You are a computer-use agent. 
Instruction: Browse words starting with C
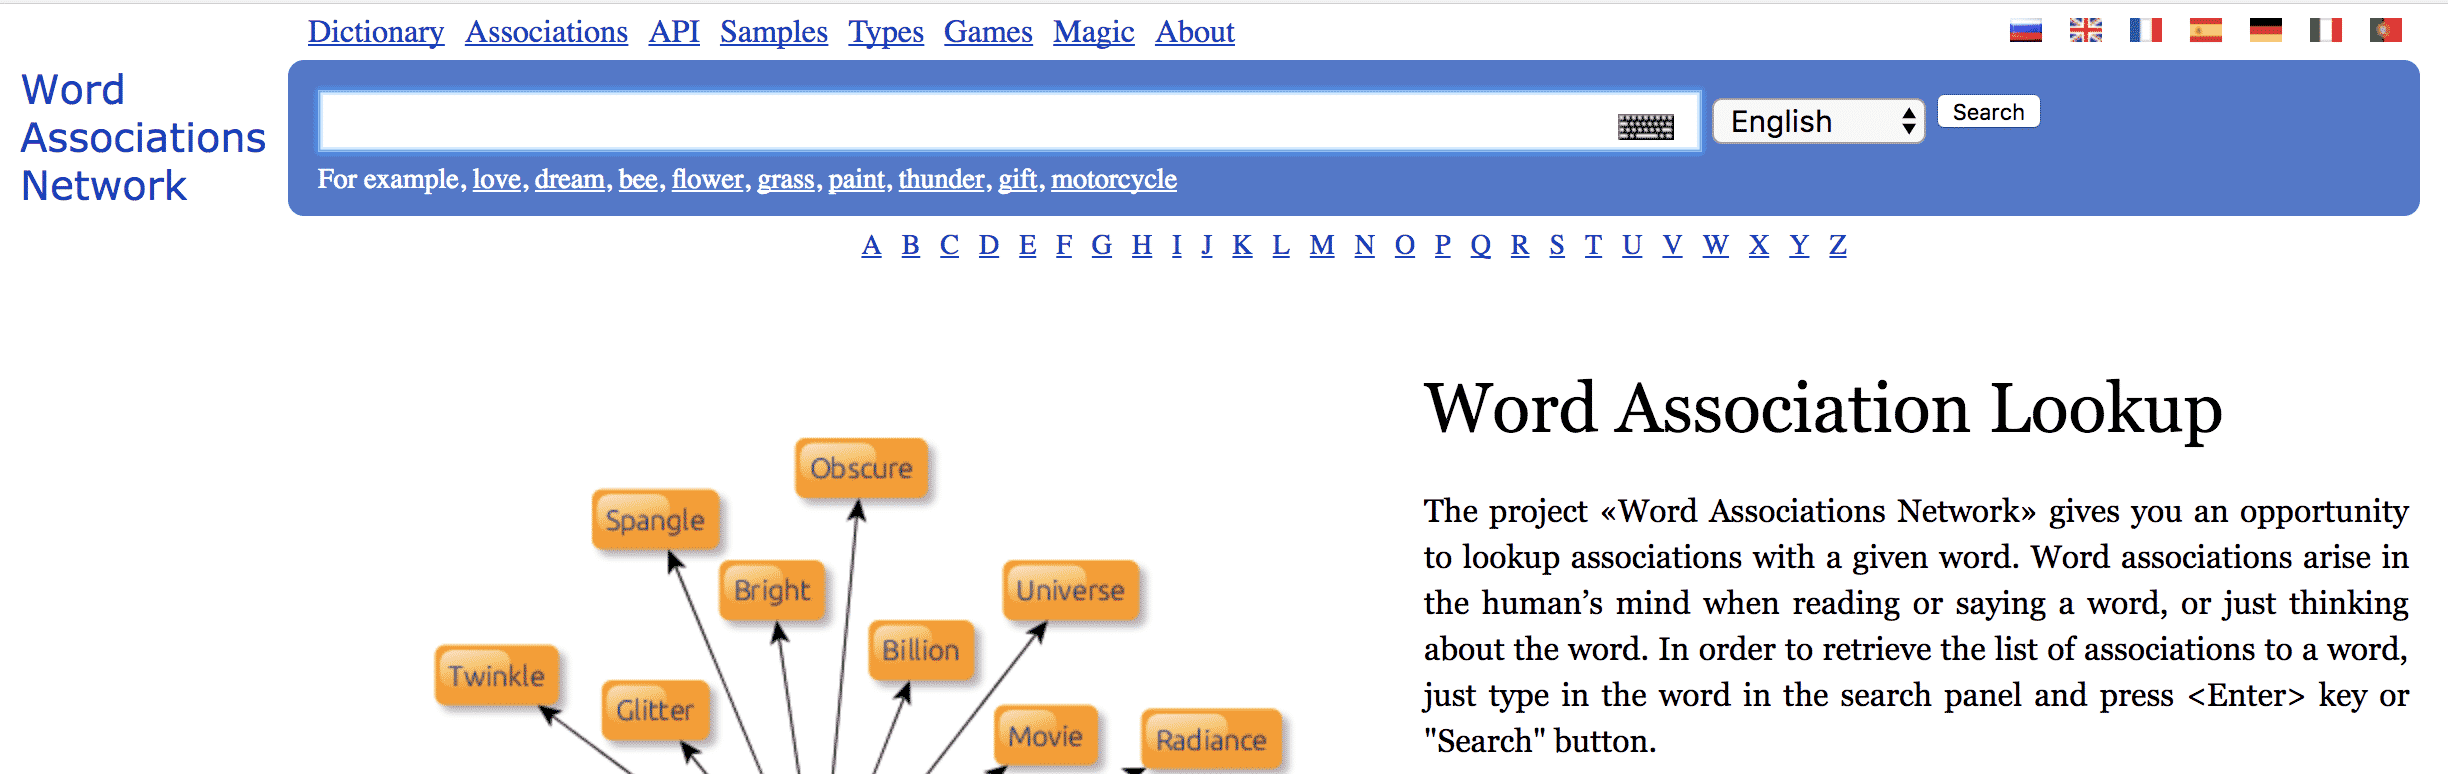click(x=949, y=245)
